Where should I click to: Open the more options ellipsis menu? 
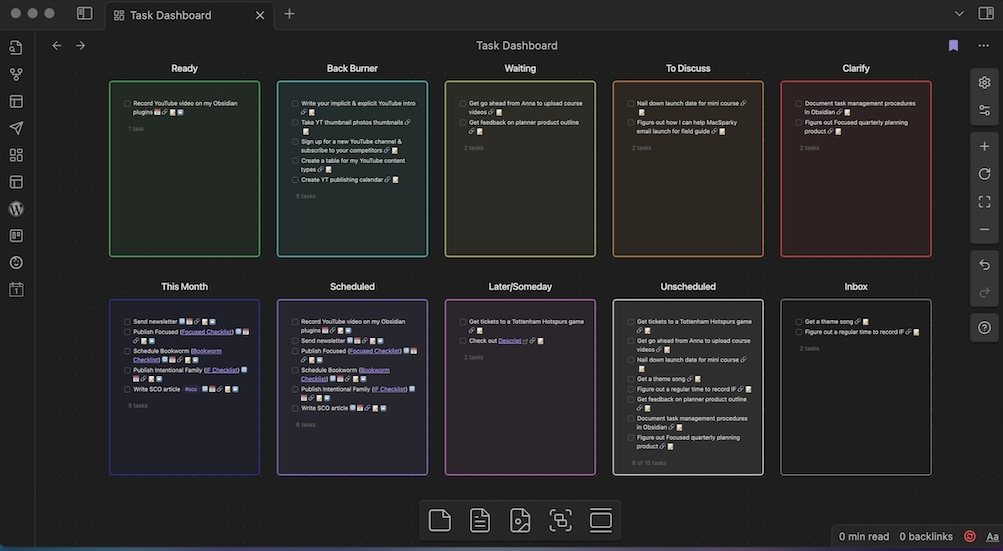pos(983,45)
